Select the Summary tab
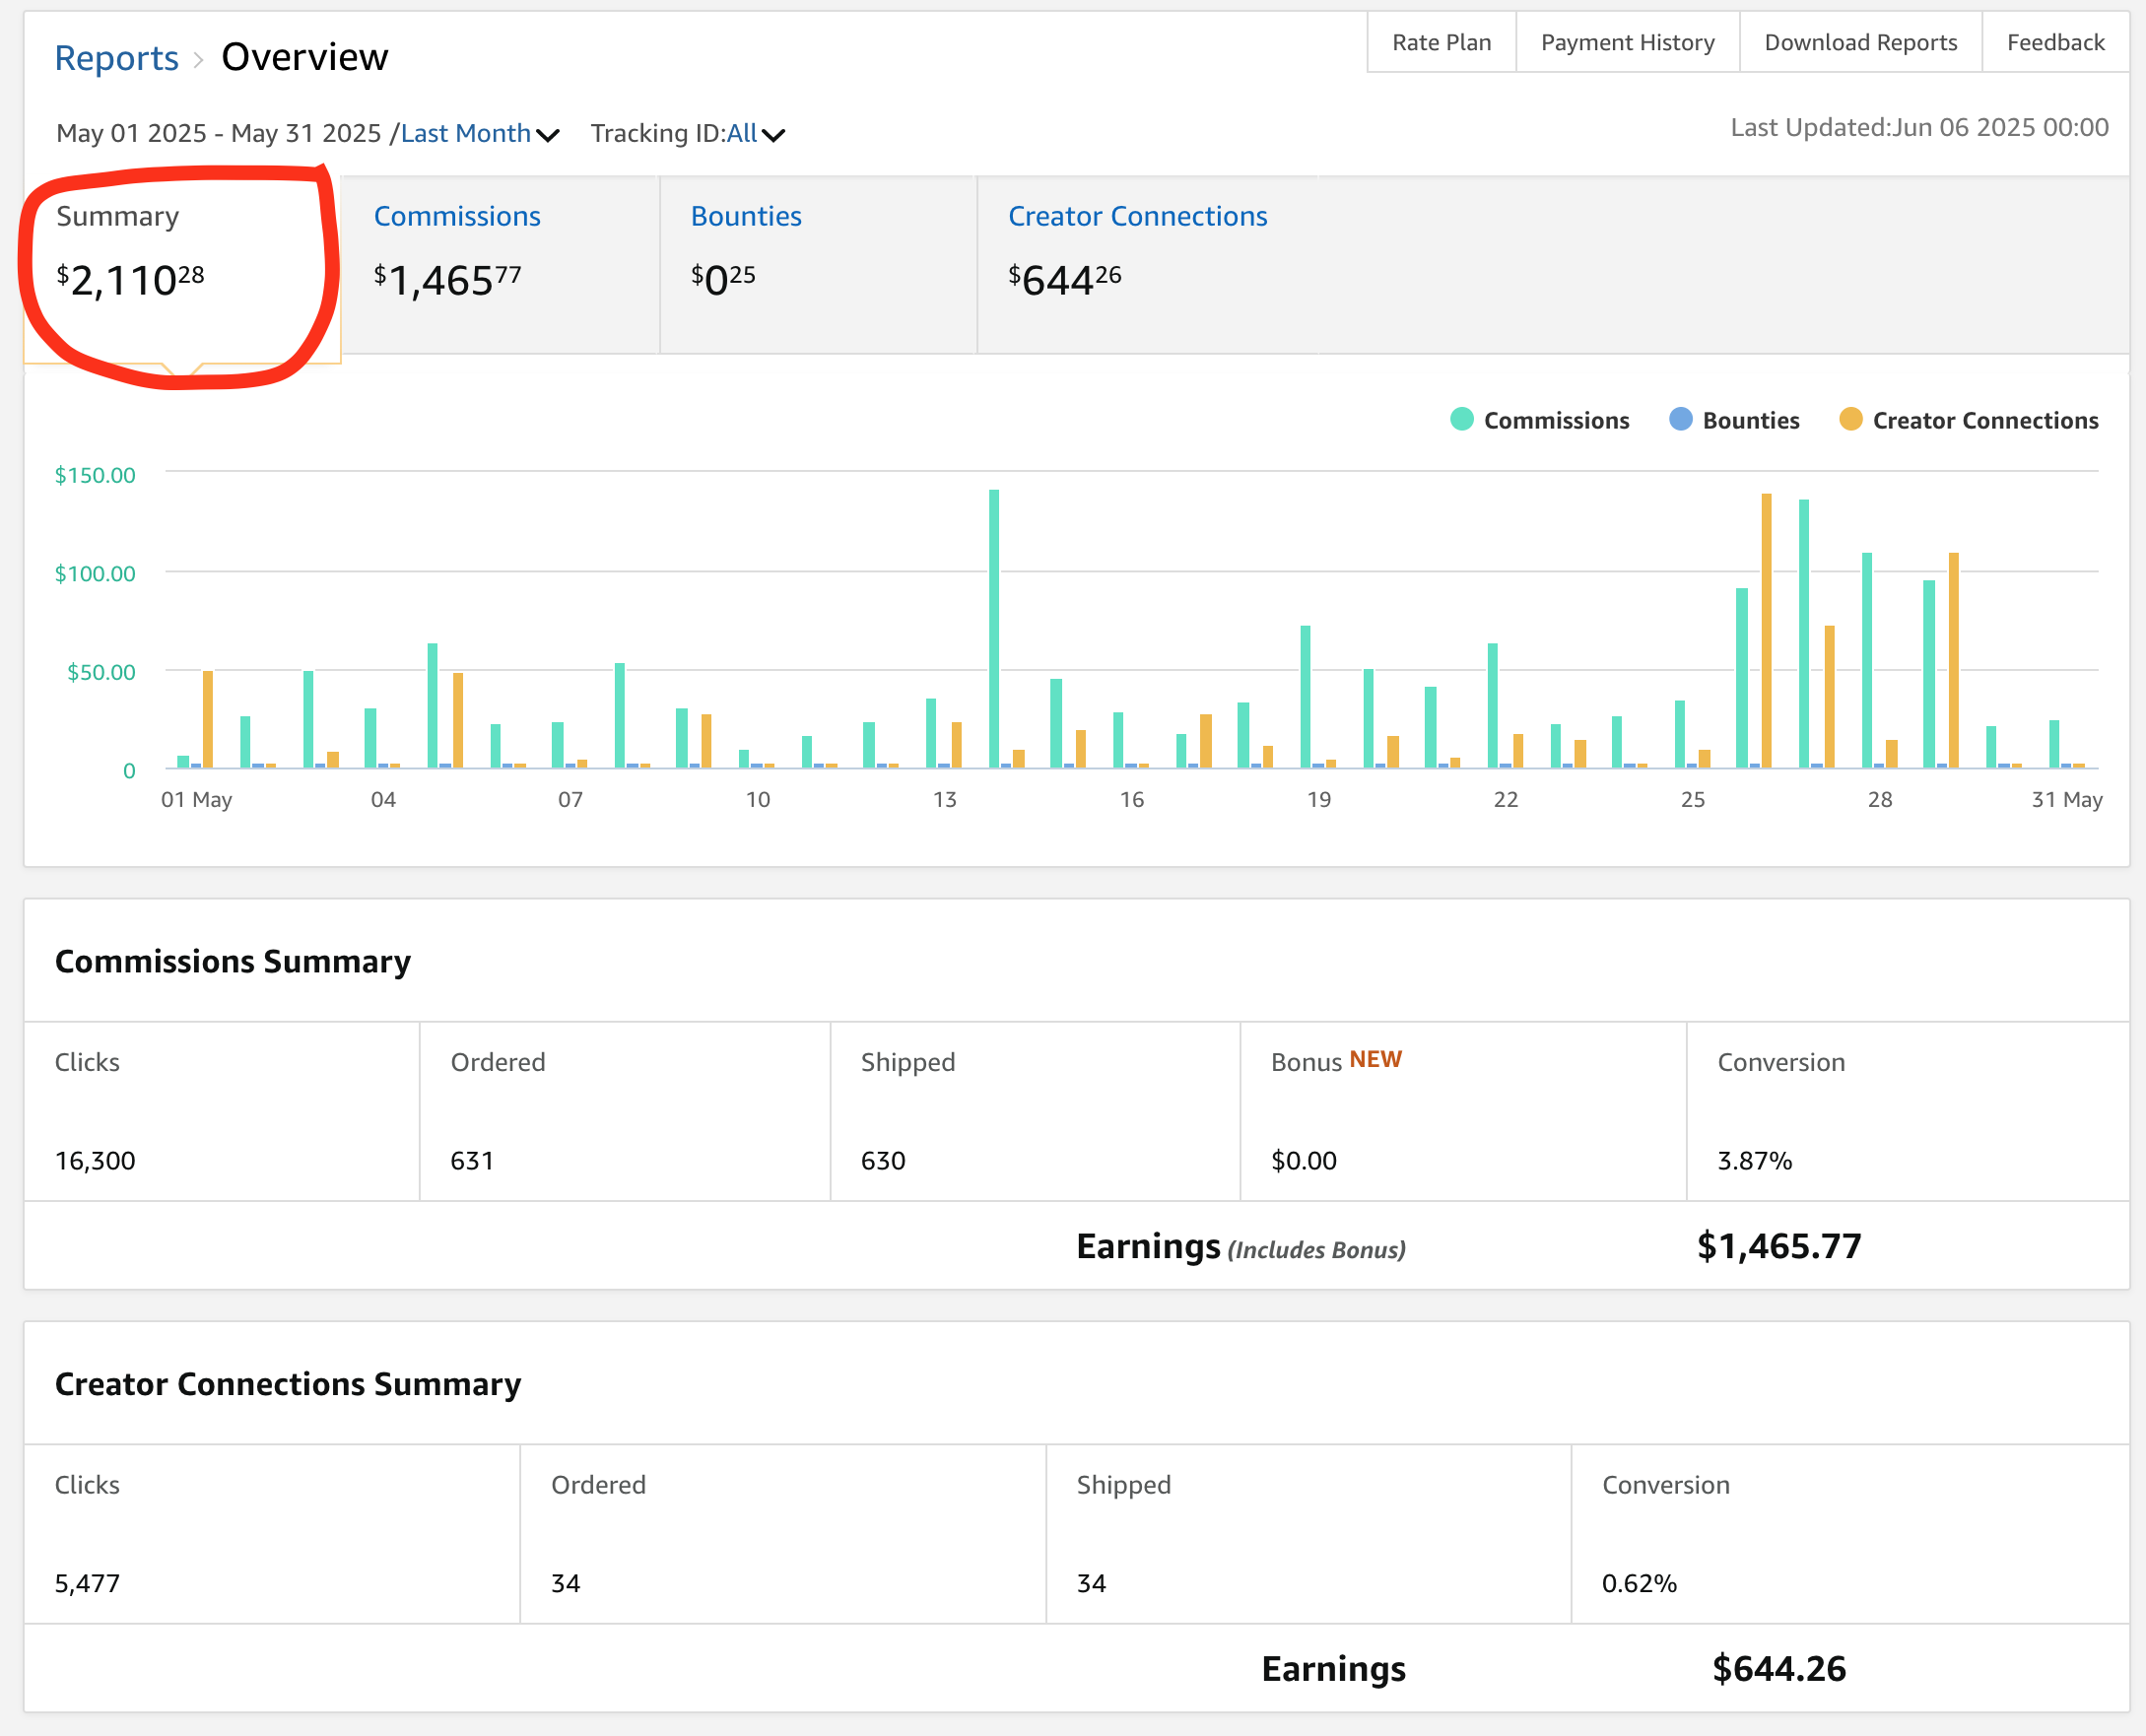Viewport: 2146px width, 1736px height. pyautogui.click(x=118, y=216)
